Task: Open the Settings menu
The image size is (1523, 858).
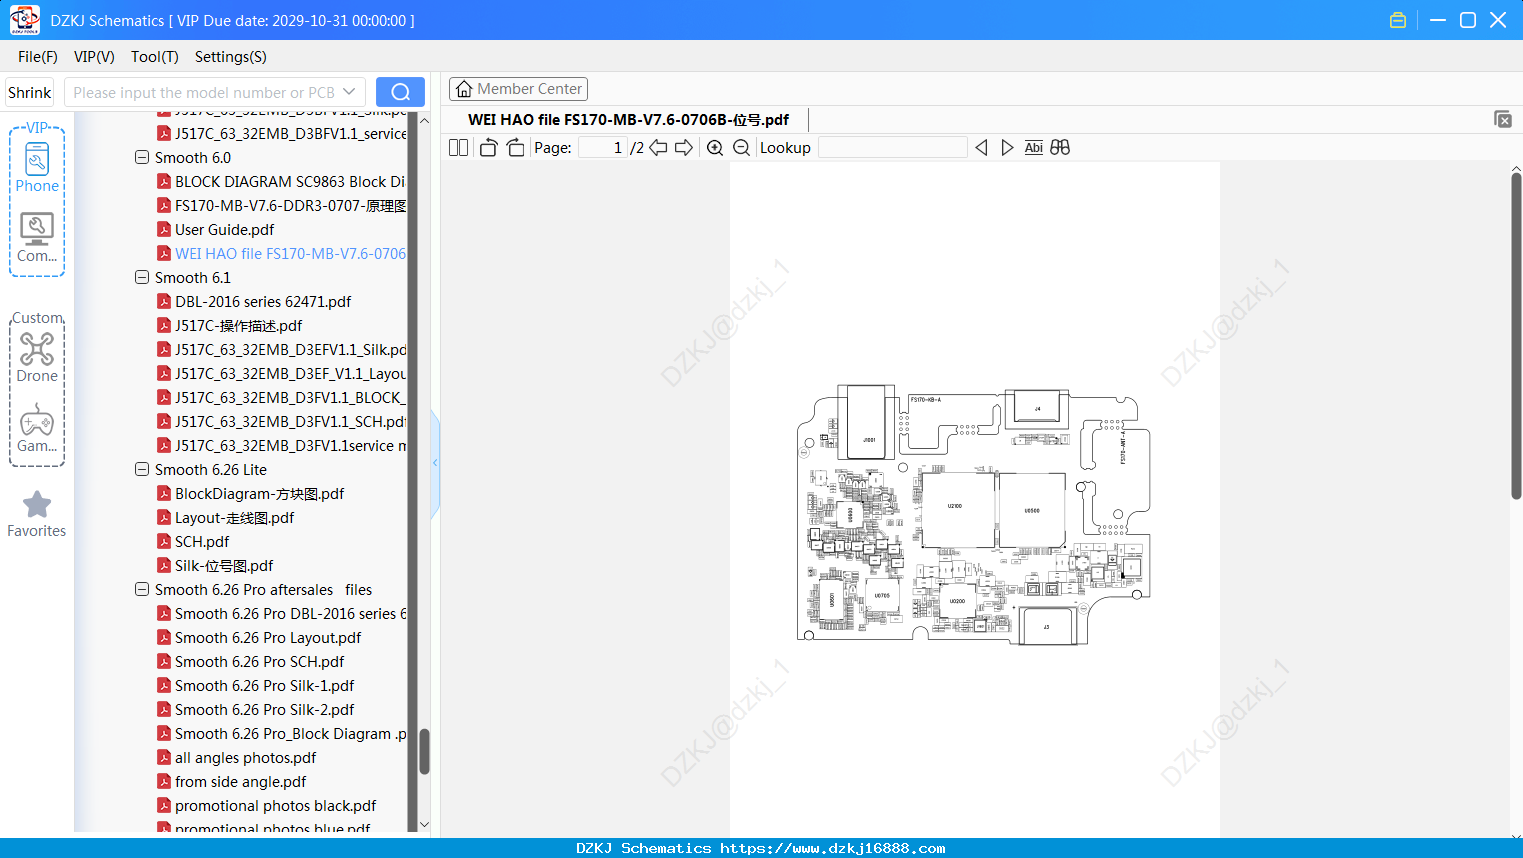Action: pyautogui.click(x=231, y=57)
